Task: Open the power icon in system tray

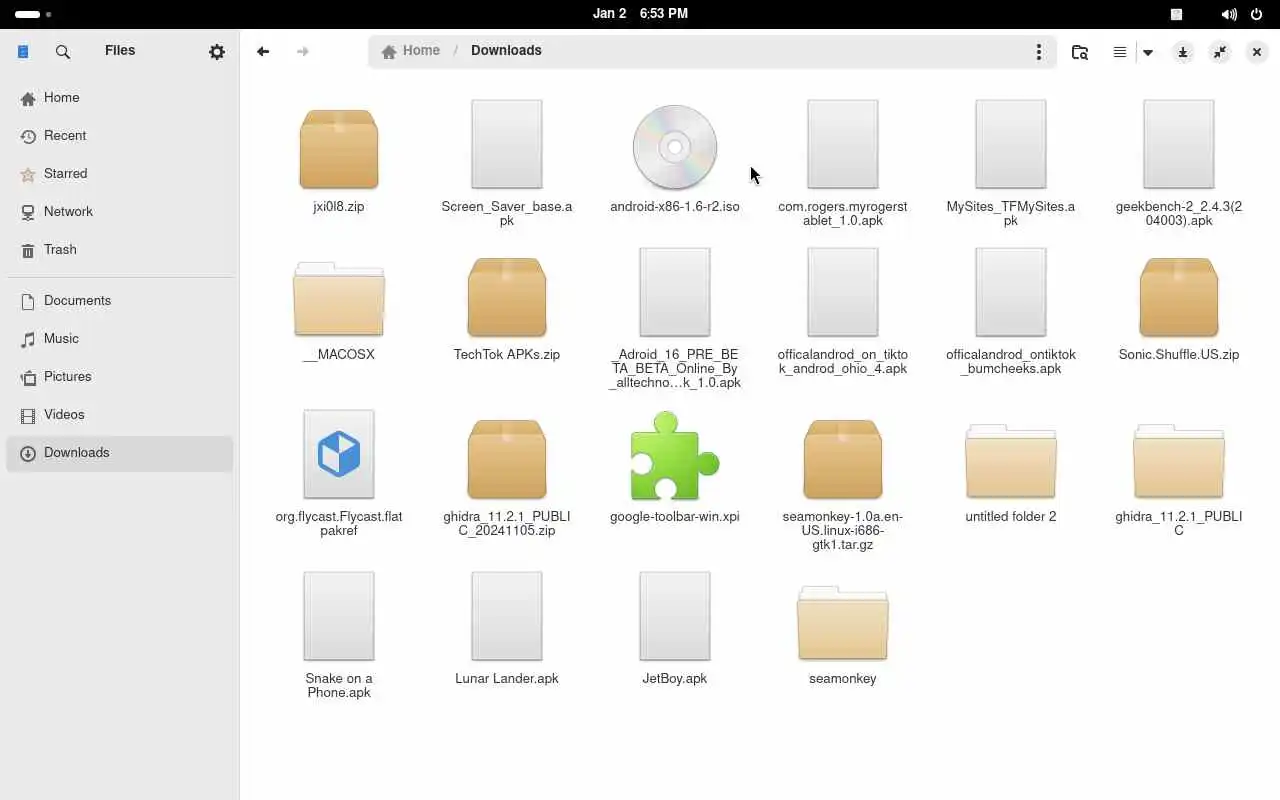Action: [1257, 14]
